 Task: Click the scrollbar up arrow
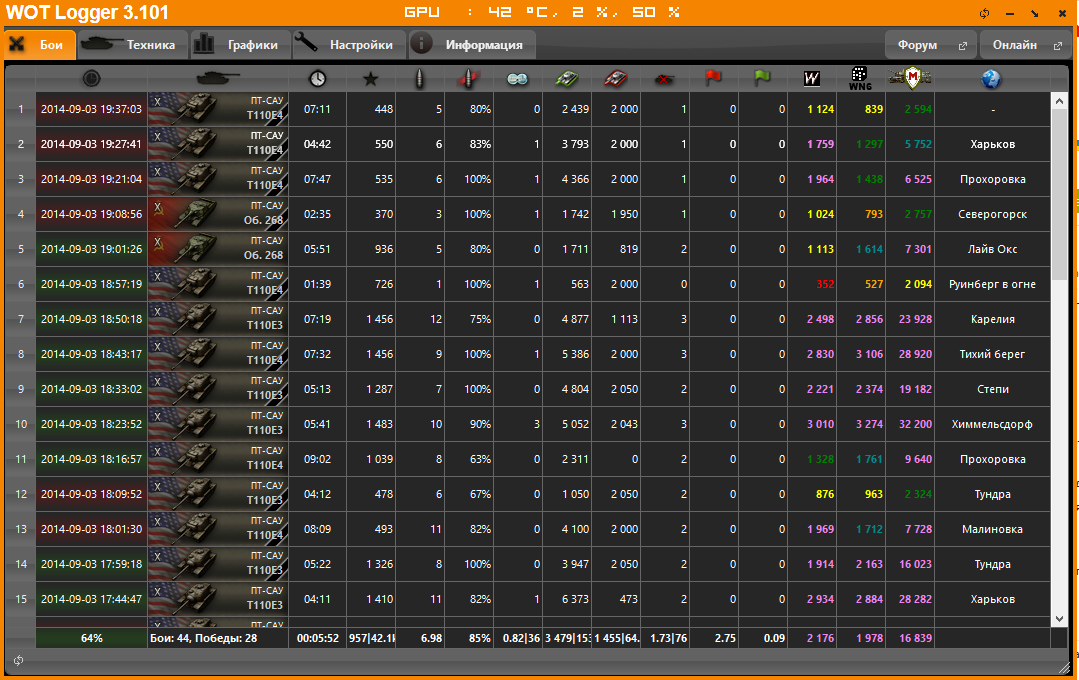pyautogui.click(x=1059, y=101)
